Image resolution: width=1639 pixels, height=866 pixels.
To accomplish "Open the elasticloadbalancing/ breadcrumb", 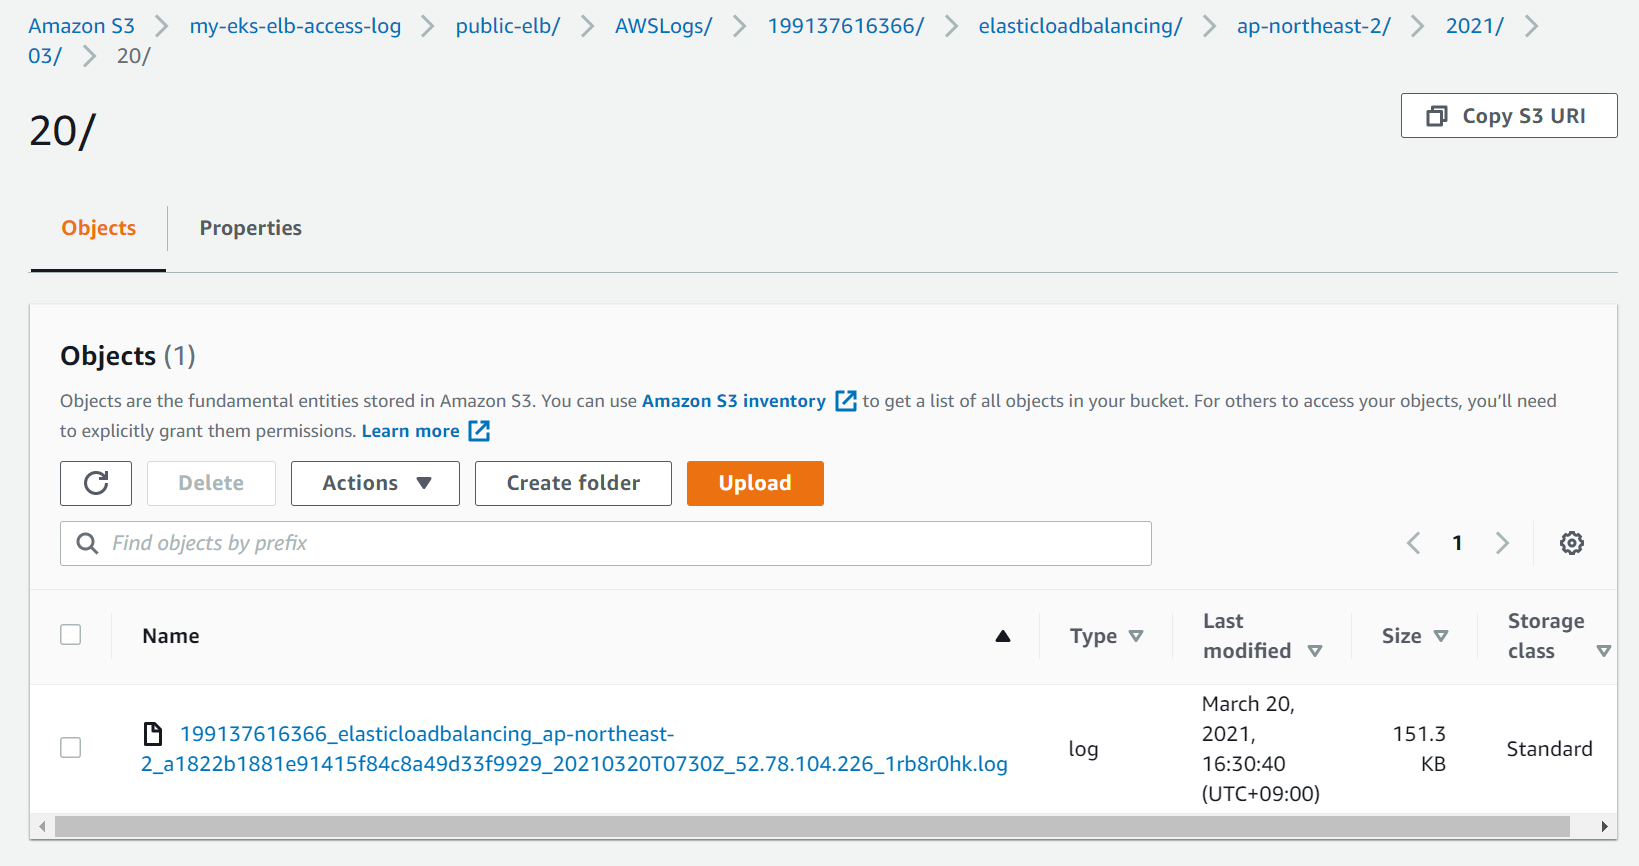I will pyautogui.click(x=1080, y=26).
